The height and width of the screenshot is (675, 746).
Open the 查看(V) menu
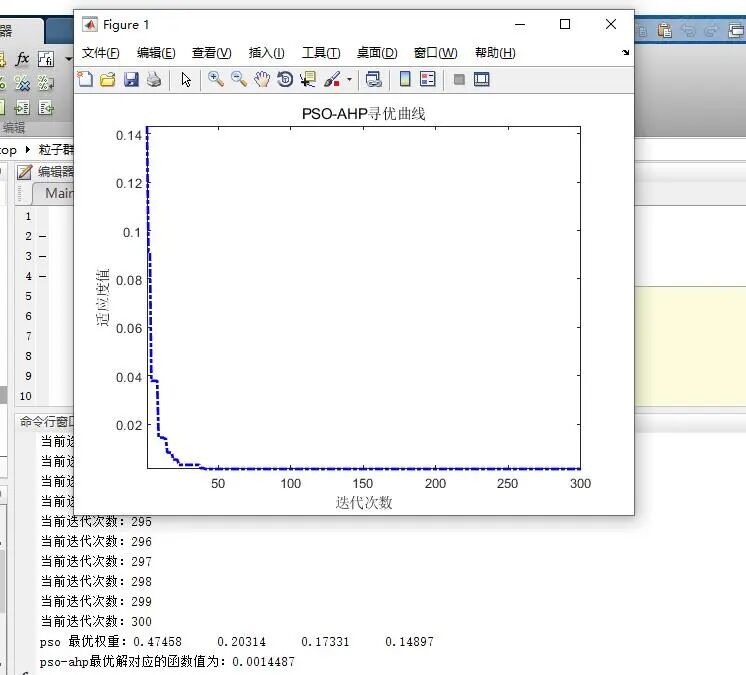point(211,53)
